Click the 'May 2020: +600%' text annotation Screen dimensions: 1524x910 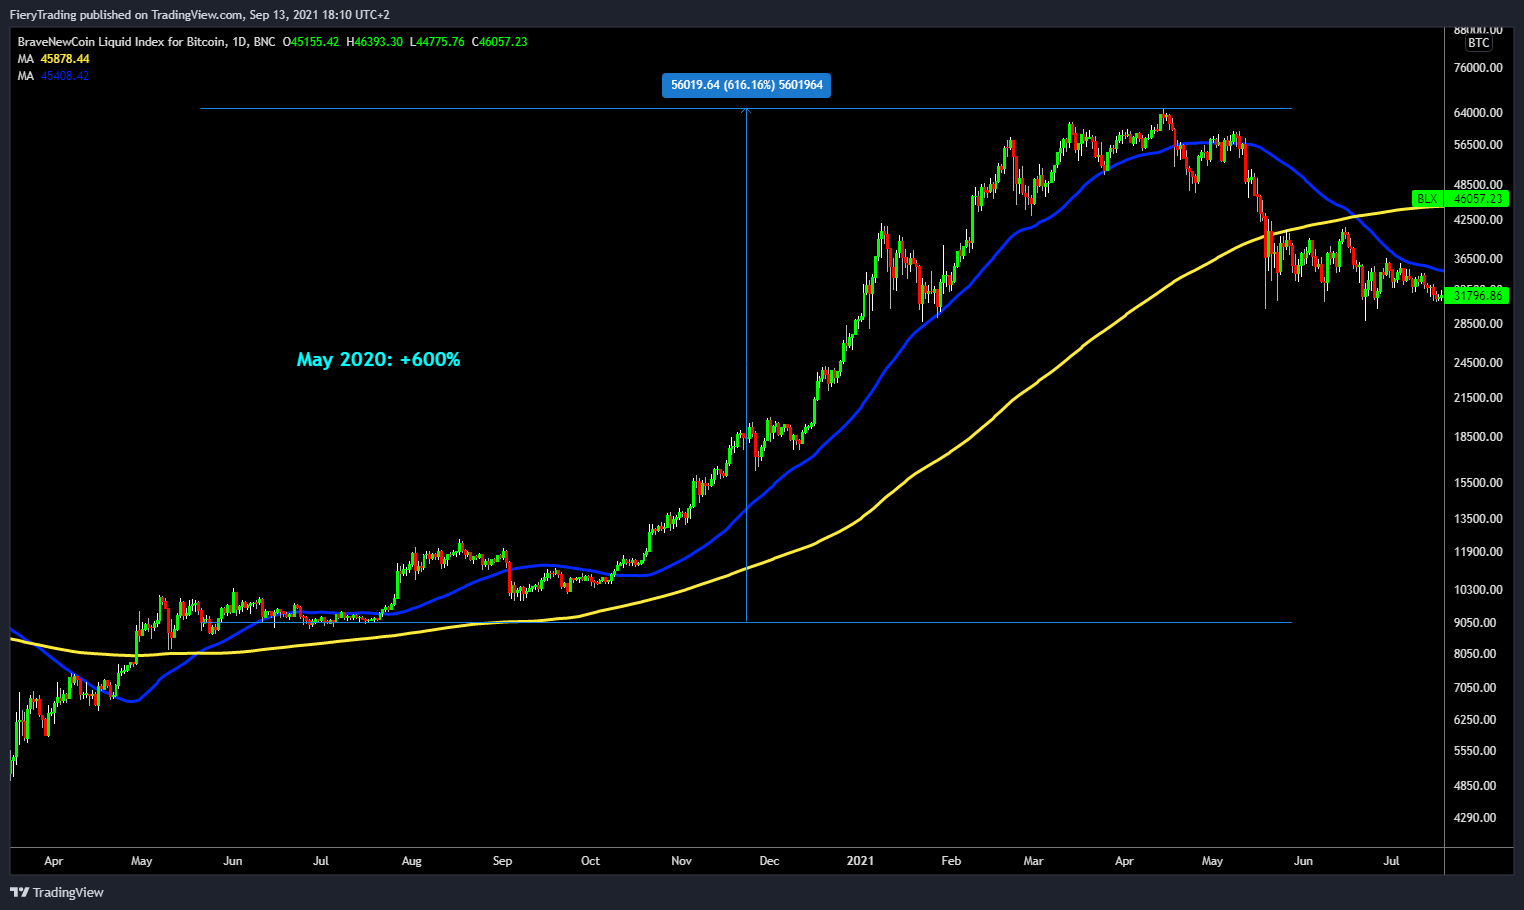point(378,359)
